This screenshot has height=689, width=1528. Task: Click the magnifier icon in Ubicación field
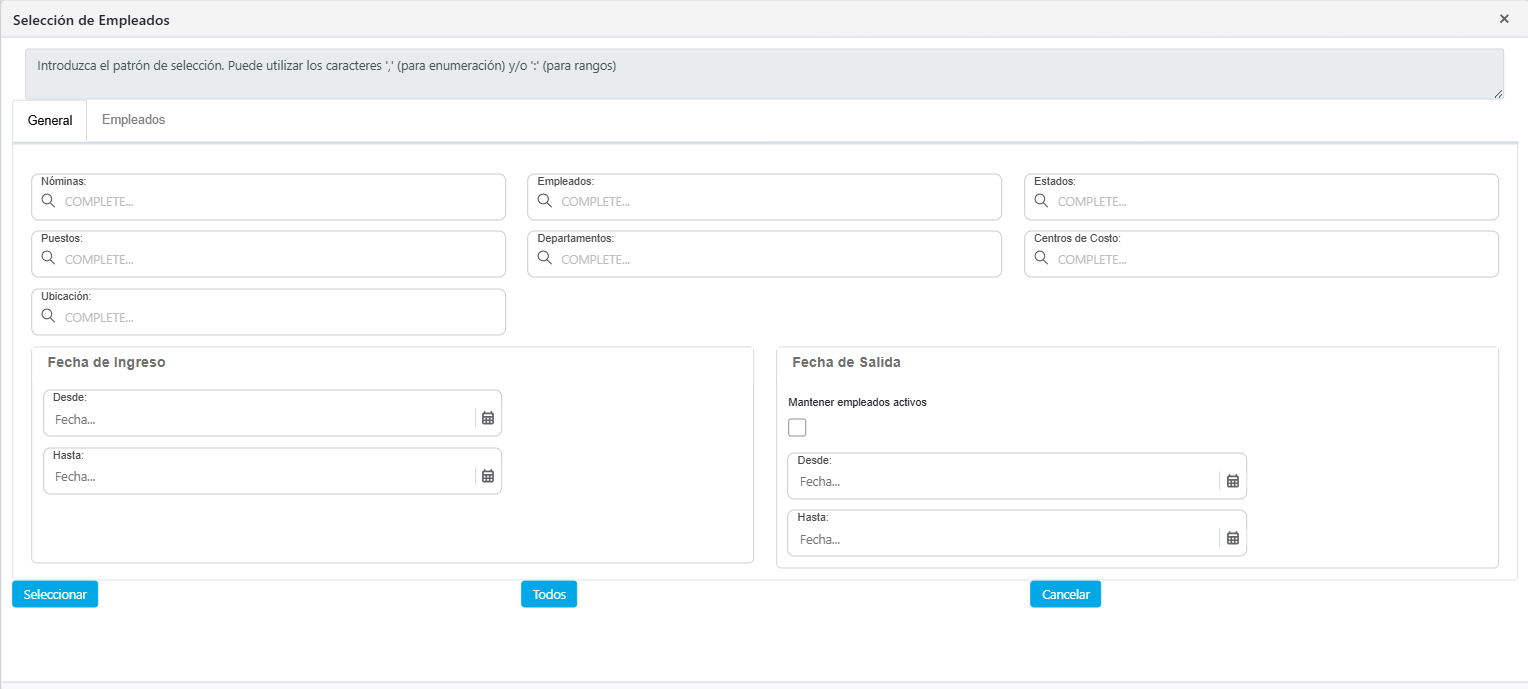[48, 316]
